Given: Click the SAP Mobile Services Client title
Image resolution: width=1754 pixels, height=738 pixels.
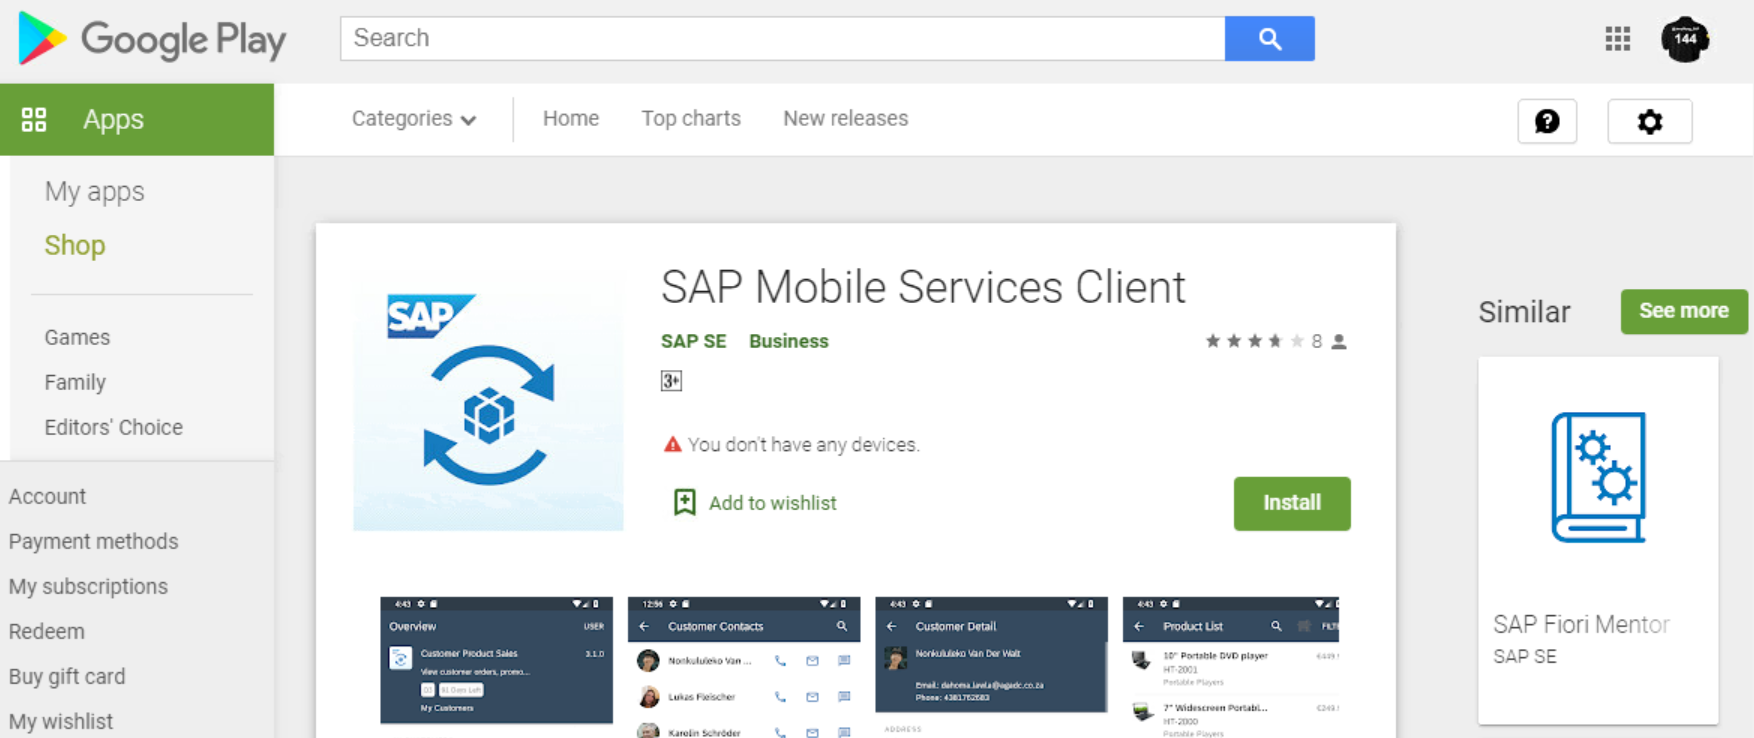Looking at the screenshot, I should (923, 288).
